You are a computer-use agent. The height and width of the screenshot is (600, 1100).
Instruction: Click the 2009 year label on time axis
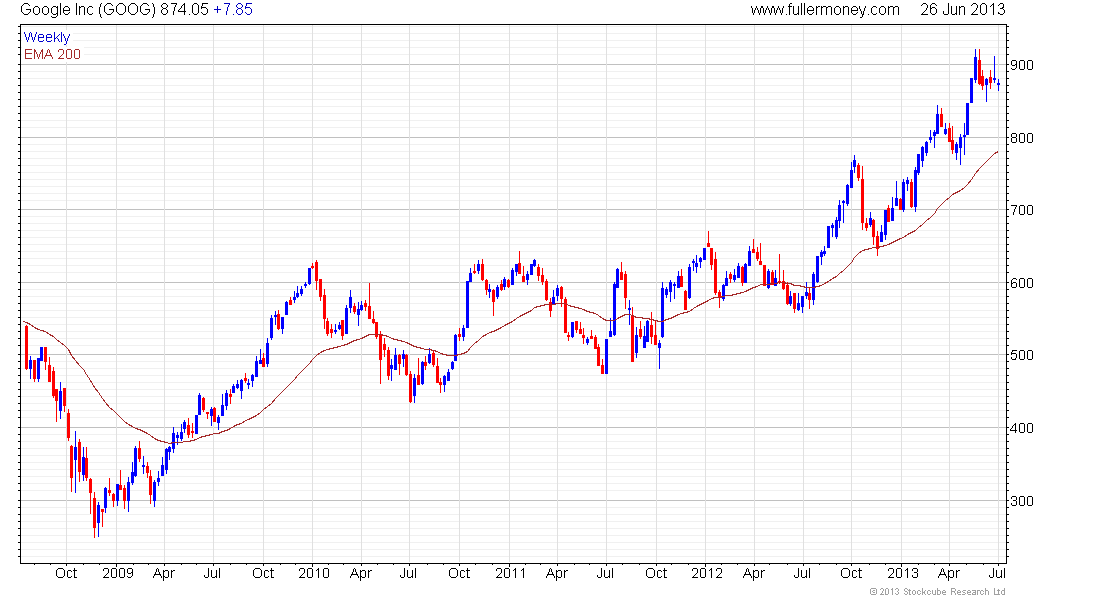click(118, 573)
